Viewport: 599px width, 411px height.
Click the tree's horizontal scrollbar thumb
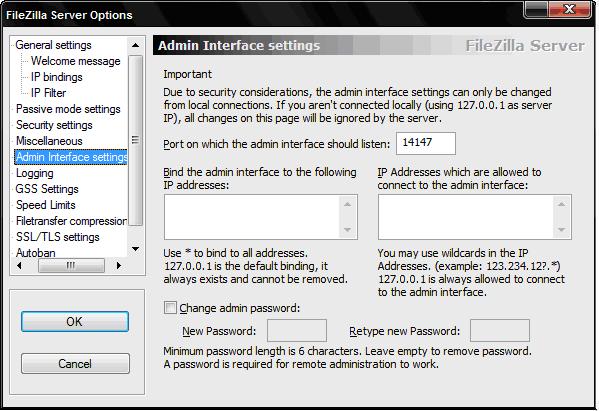(x=71, y=265)
